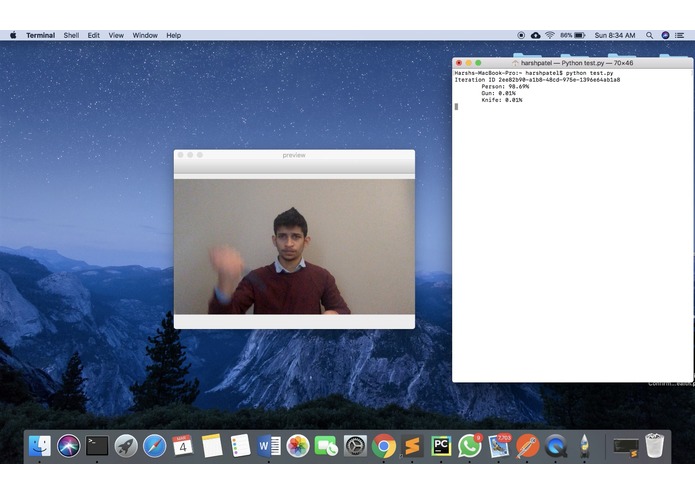This screenshot has height=494, width=695.
Task: Click the Gun: 0.01% output line
Action: click(498, 93)
